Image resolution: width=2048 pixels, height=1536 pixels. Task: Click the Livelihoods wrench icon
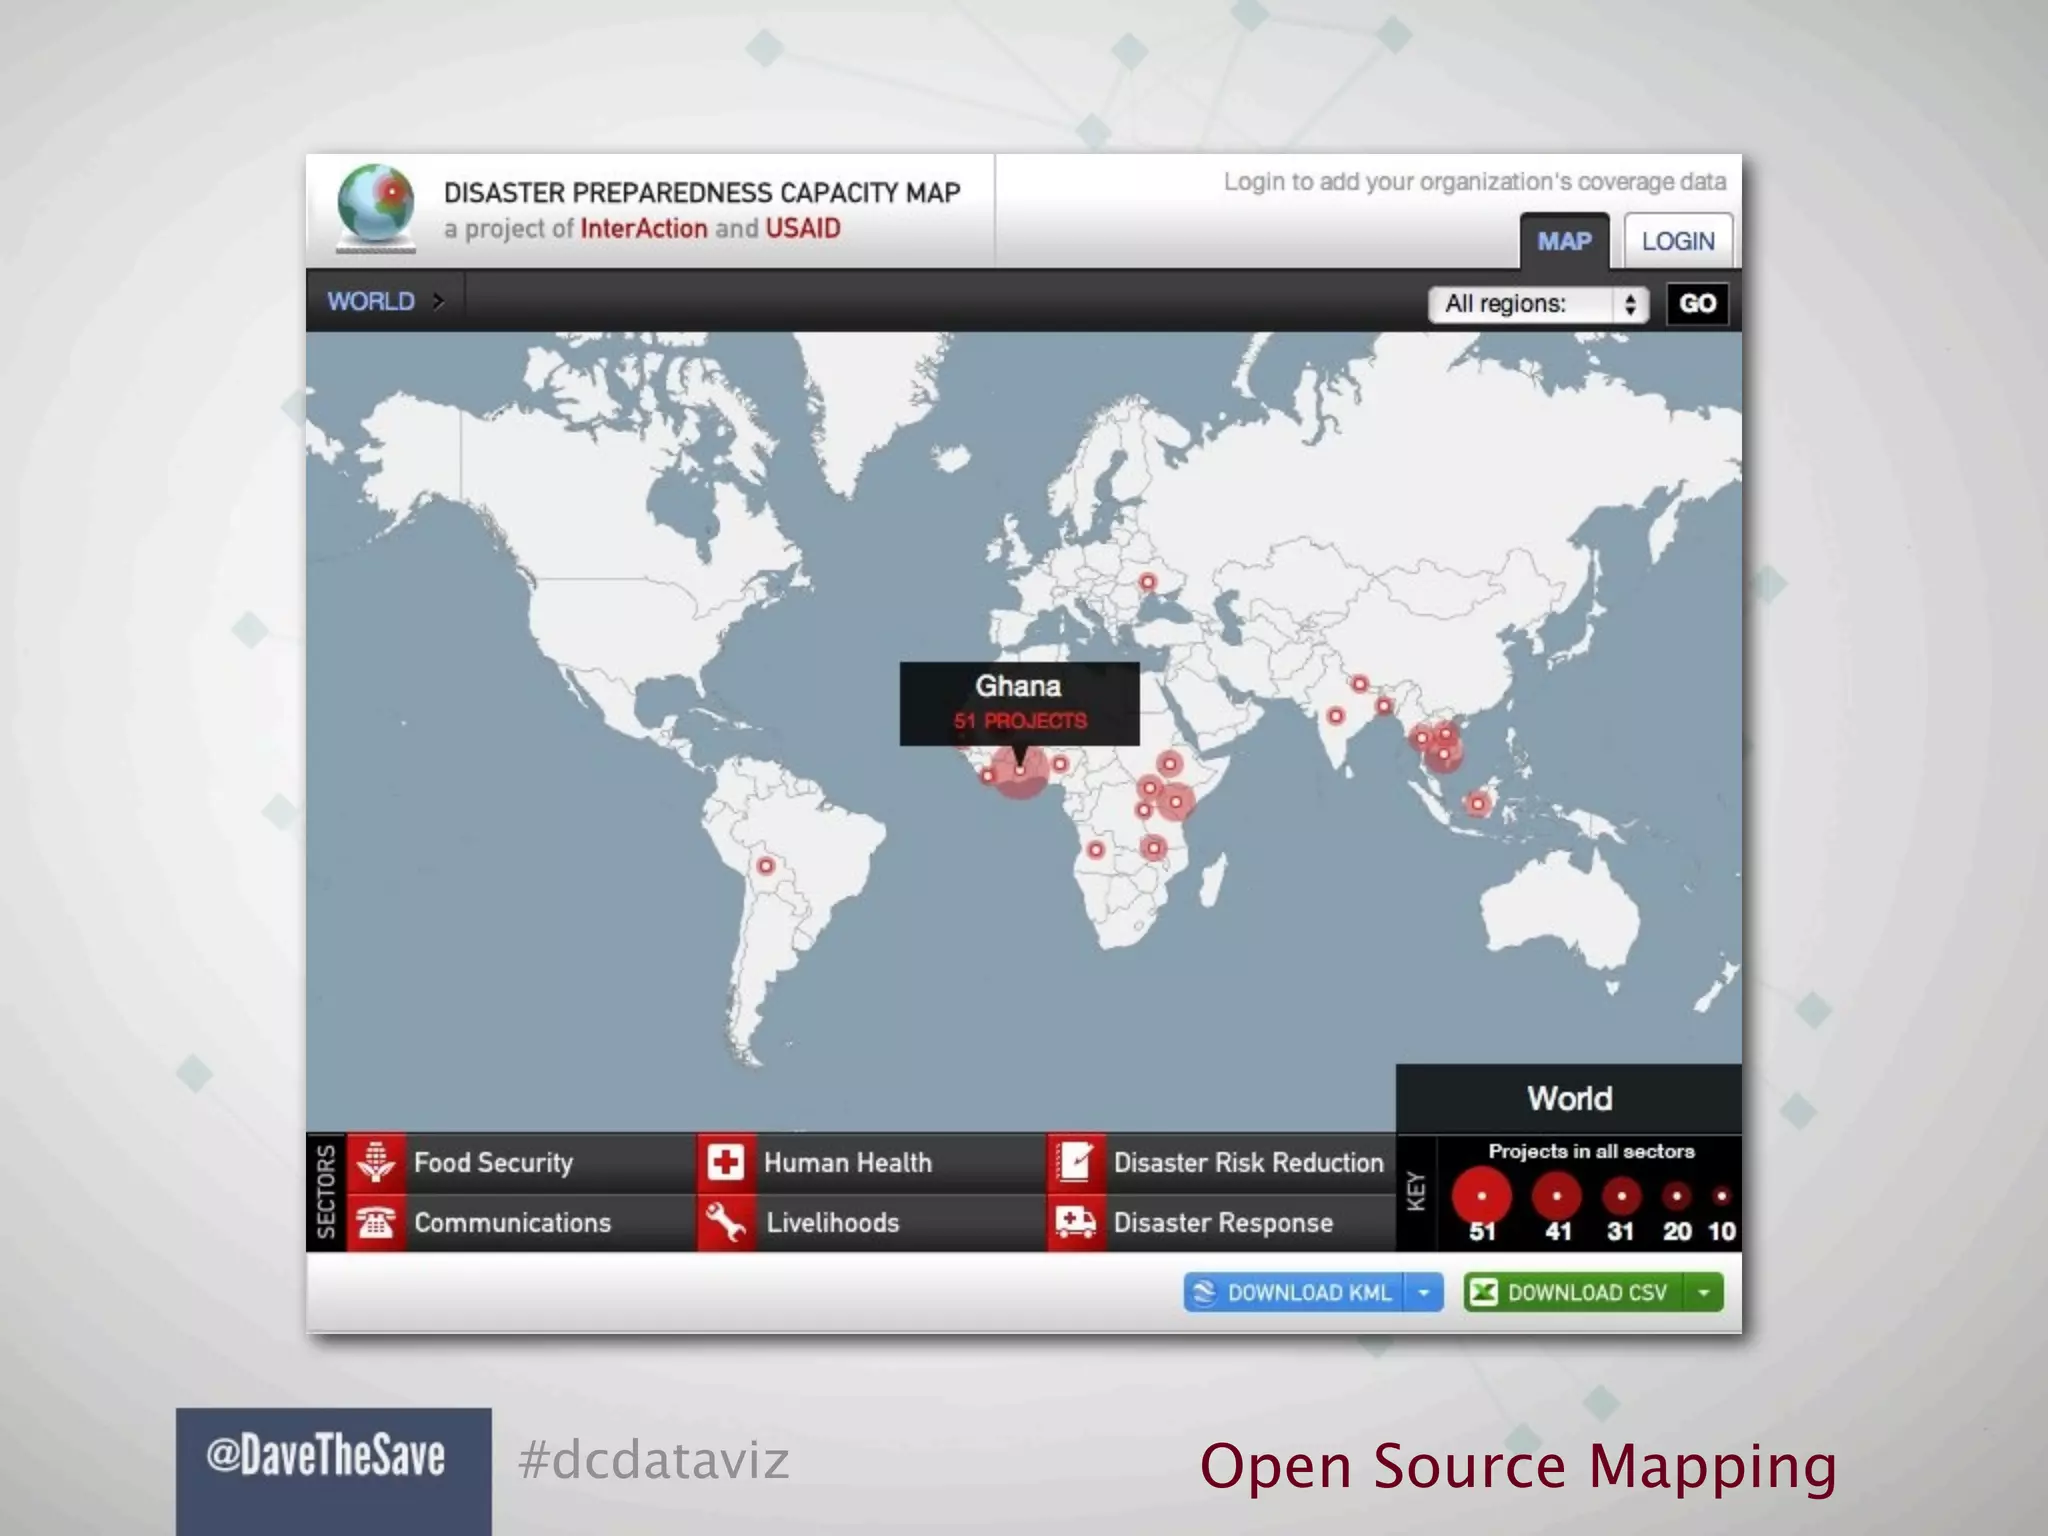[726, 1222]
